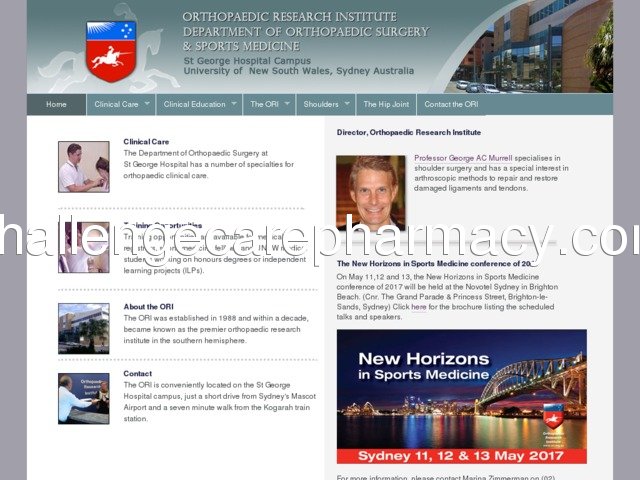
Task: Click 'Sydney 11, 12 & 13 May 2017' banner strip
Action: pyautogui.click(x=462, y=456)
